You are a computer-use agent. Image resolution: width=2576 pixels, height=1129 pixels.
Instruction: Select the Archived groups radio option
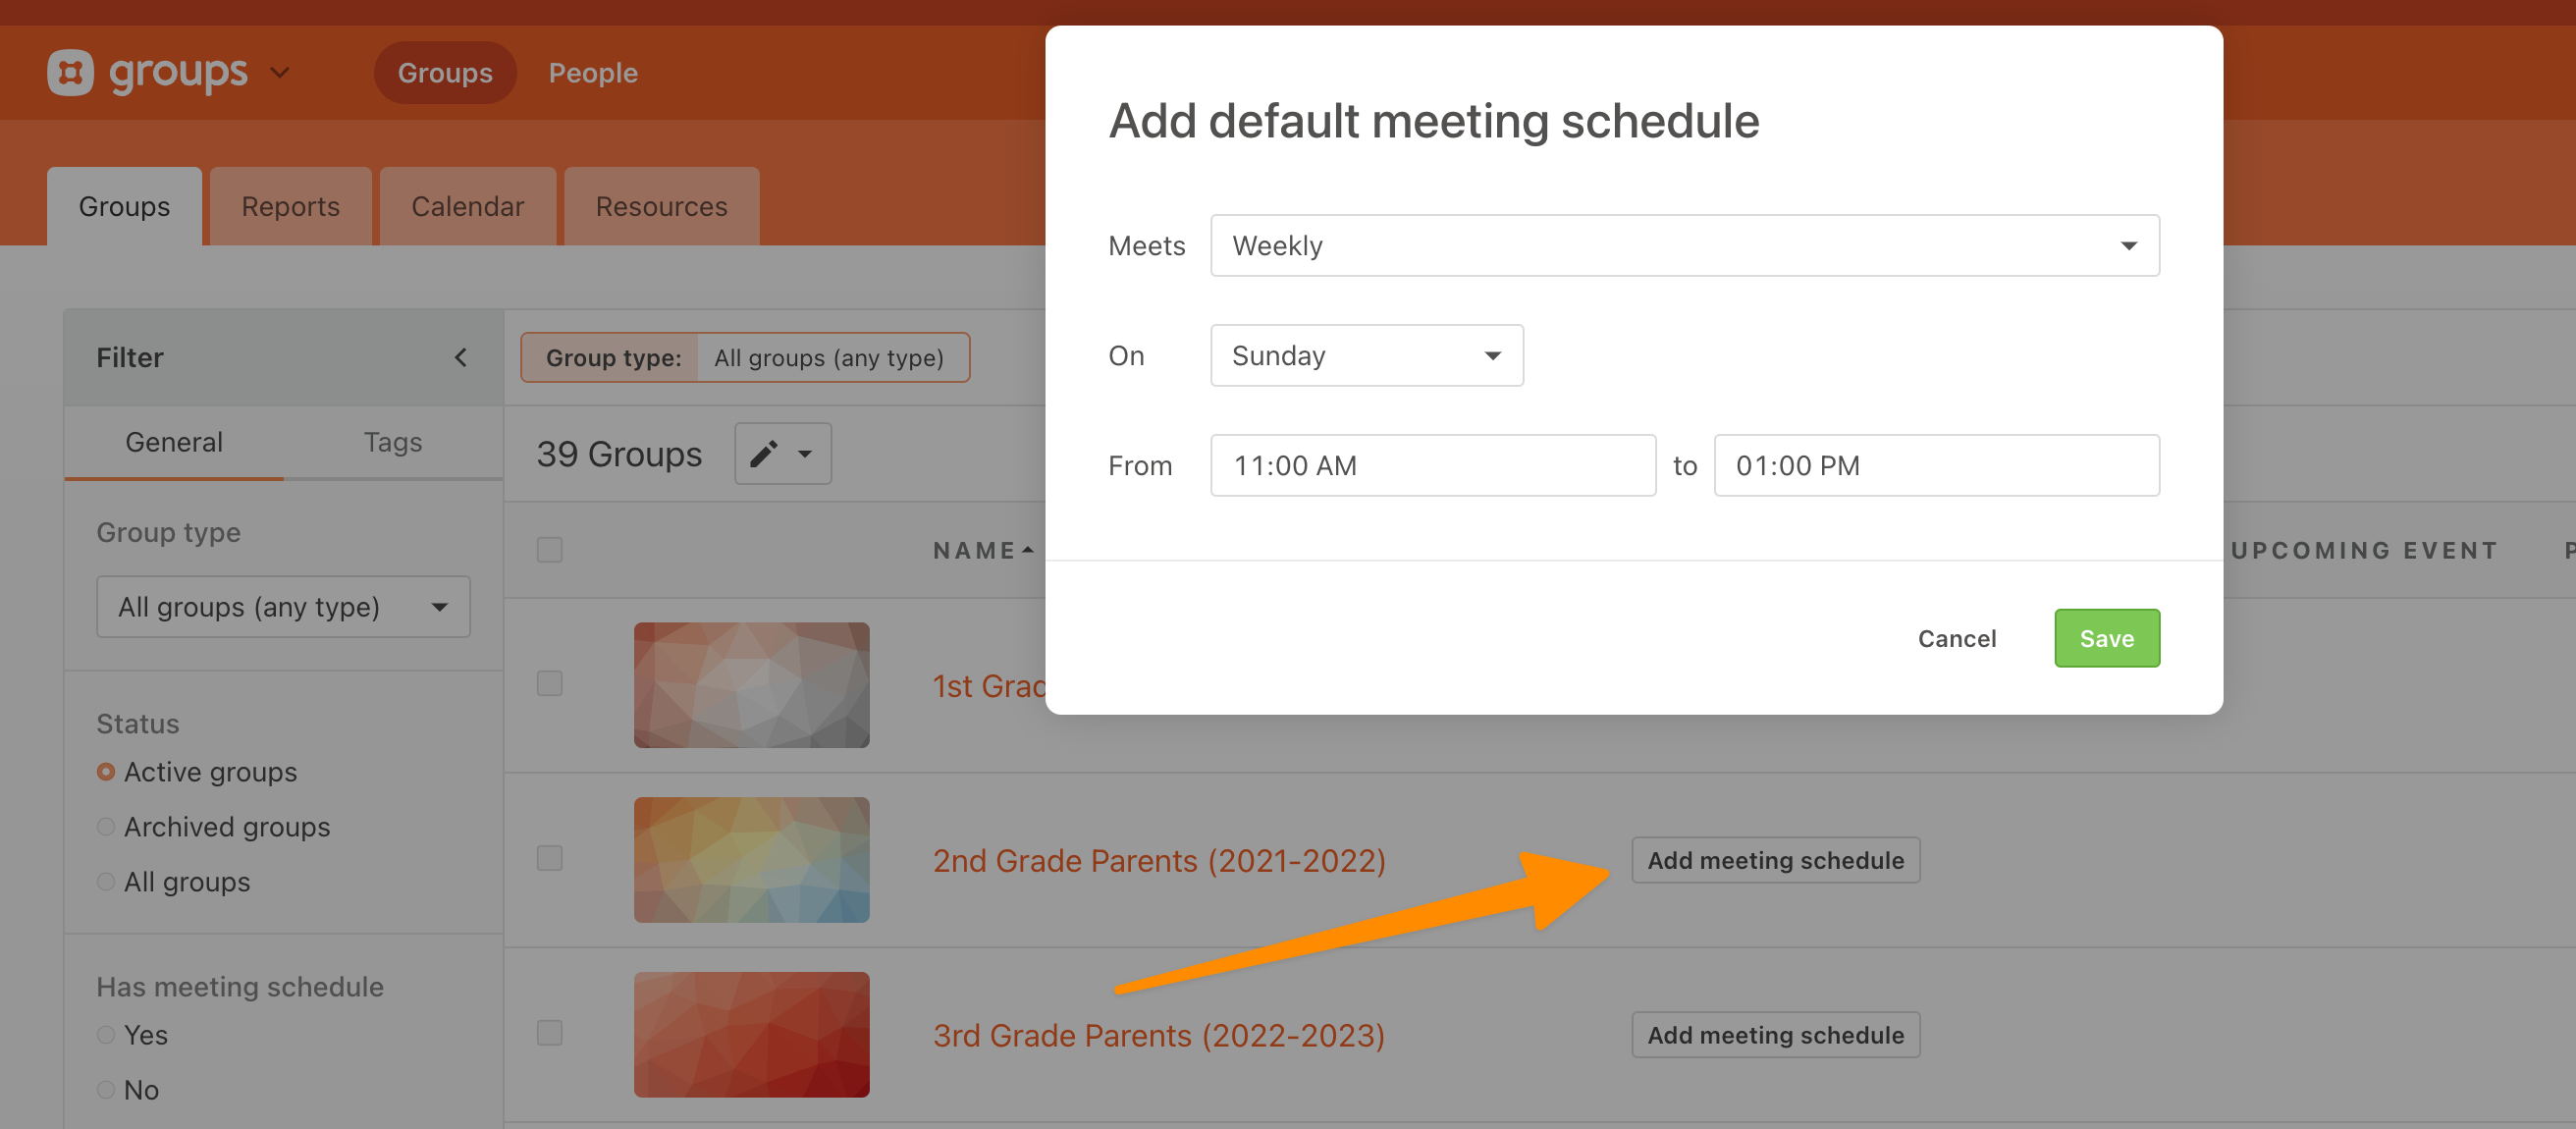pos(106,827)
